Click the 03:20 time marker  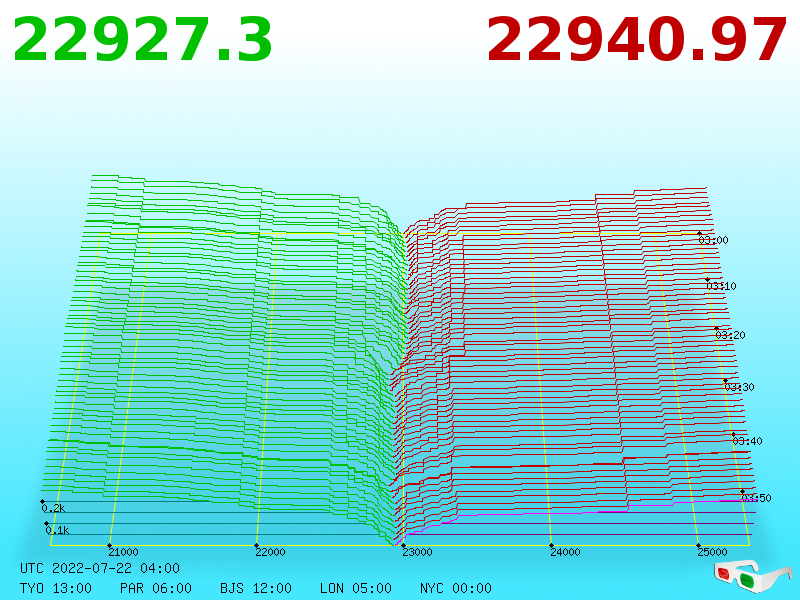[x=730, y=335]
